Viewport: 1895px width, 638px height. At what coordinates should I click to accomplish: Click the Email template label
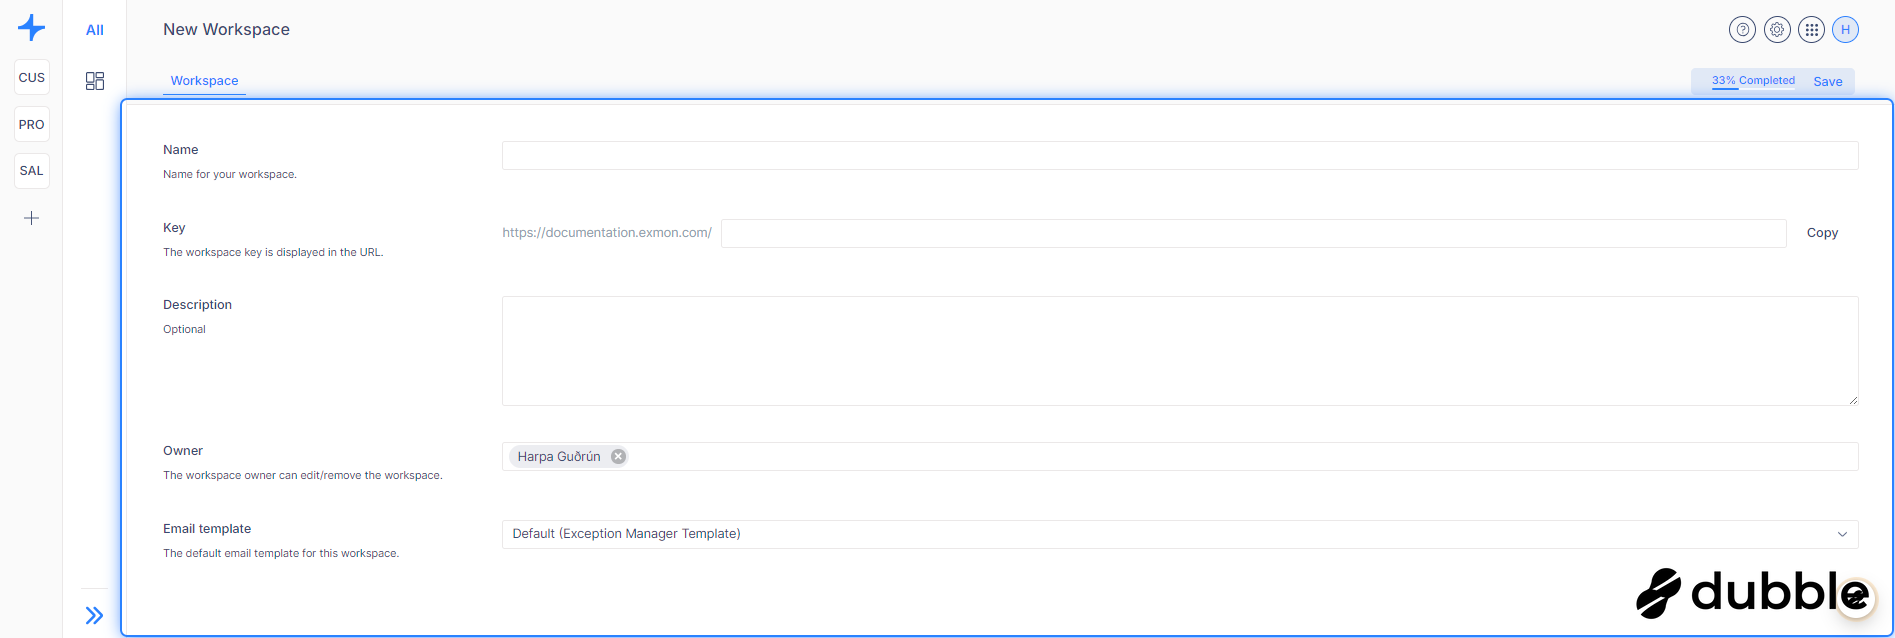[x=207, y=529]
